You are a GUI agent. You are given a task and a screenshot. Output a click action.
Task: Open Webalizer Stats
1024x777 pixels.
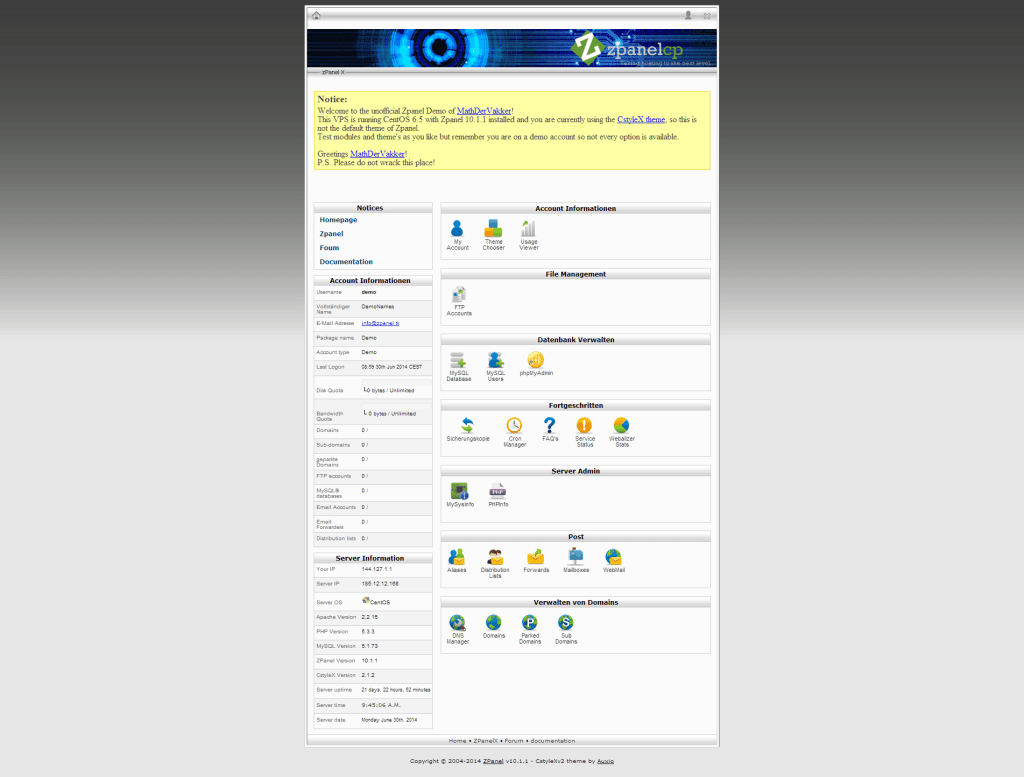coord(622,432)
